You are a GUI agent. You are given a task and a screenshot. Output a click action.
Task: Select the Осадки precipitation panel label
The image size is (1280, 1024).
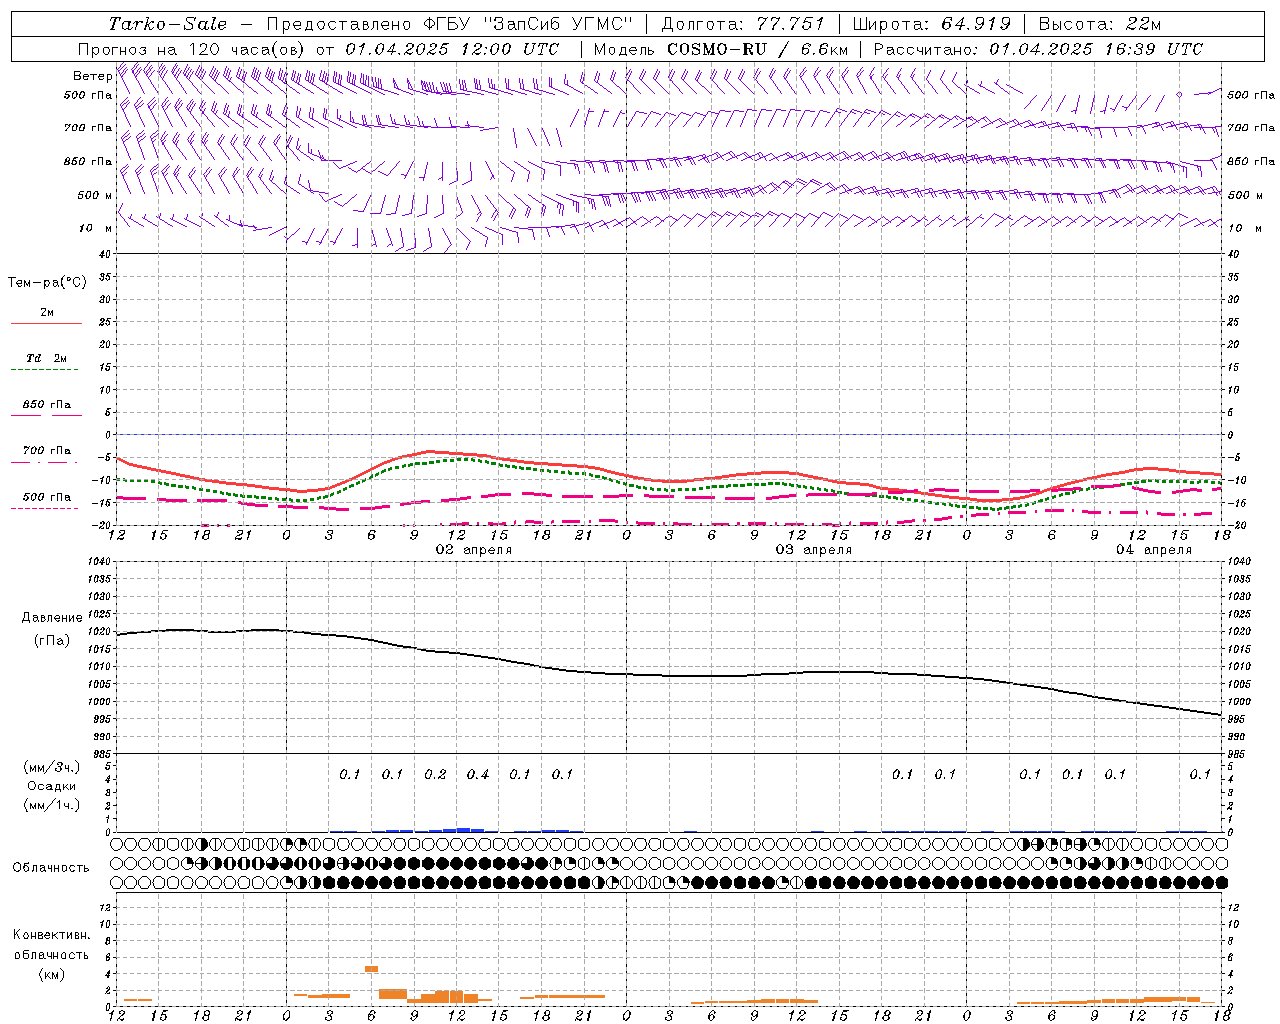pos(52,786)
